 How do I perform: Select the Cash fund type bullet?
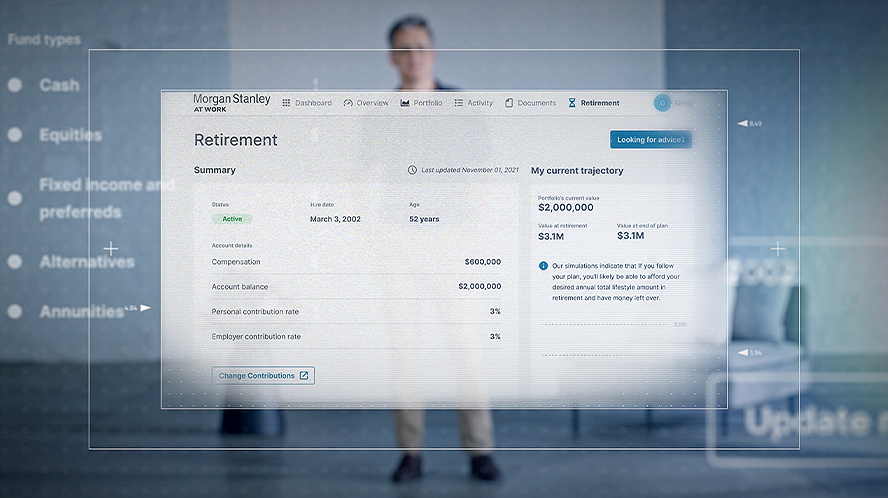[15, 85]
